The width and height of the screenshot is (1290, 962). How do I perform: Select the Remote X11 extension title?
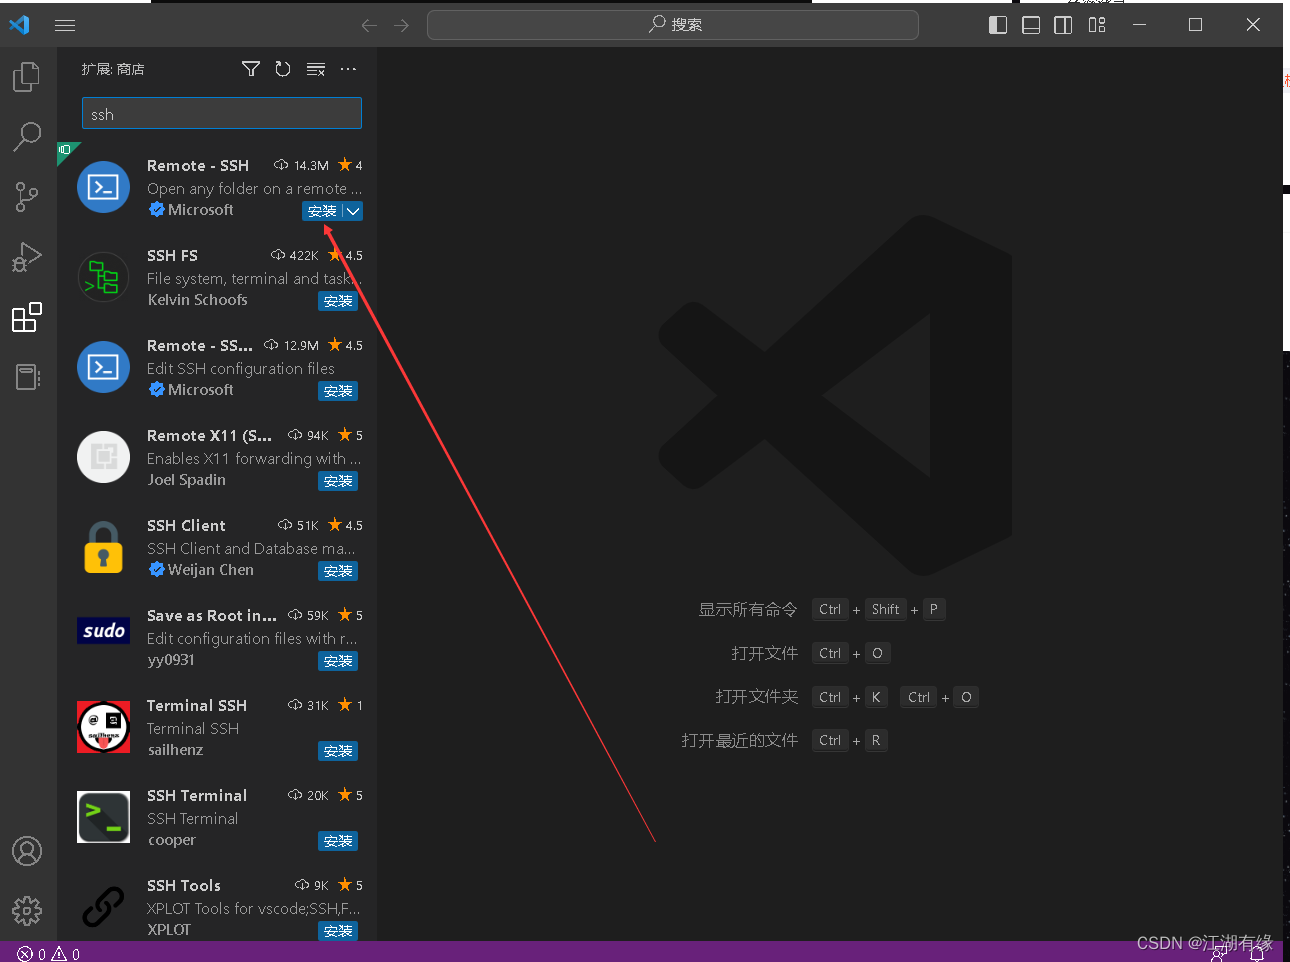[x=209, y=436]
